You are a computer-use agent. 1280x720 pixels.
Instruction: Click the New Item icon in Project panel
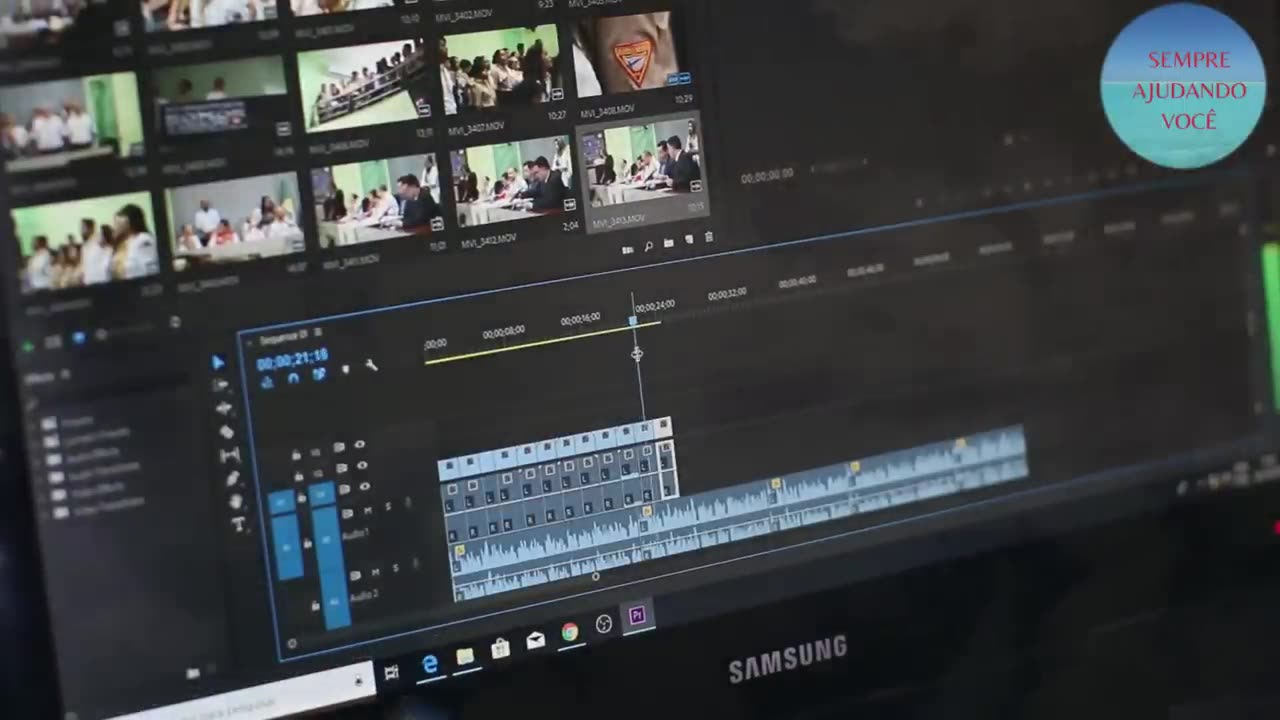688,239
